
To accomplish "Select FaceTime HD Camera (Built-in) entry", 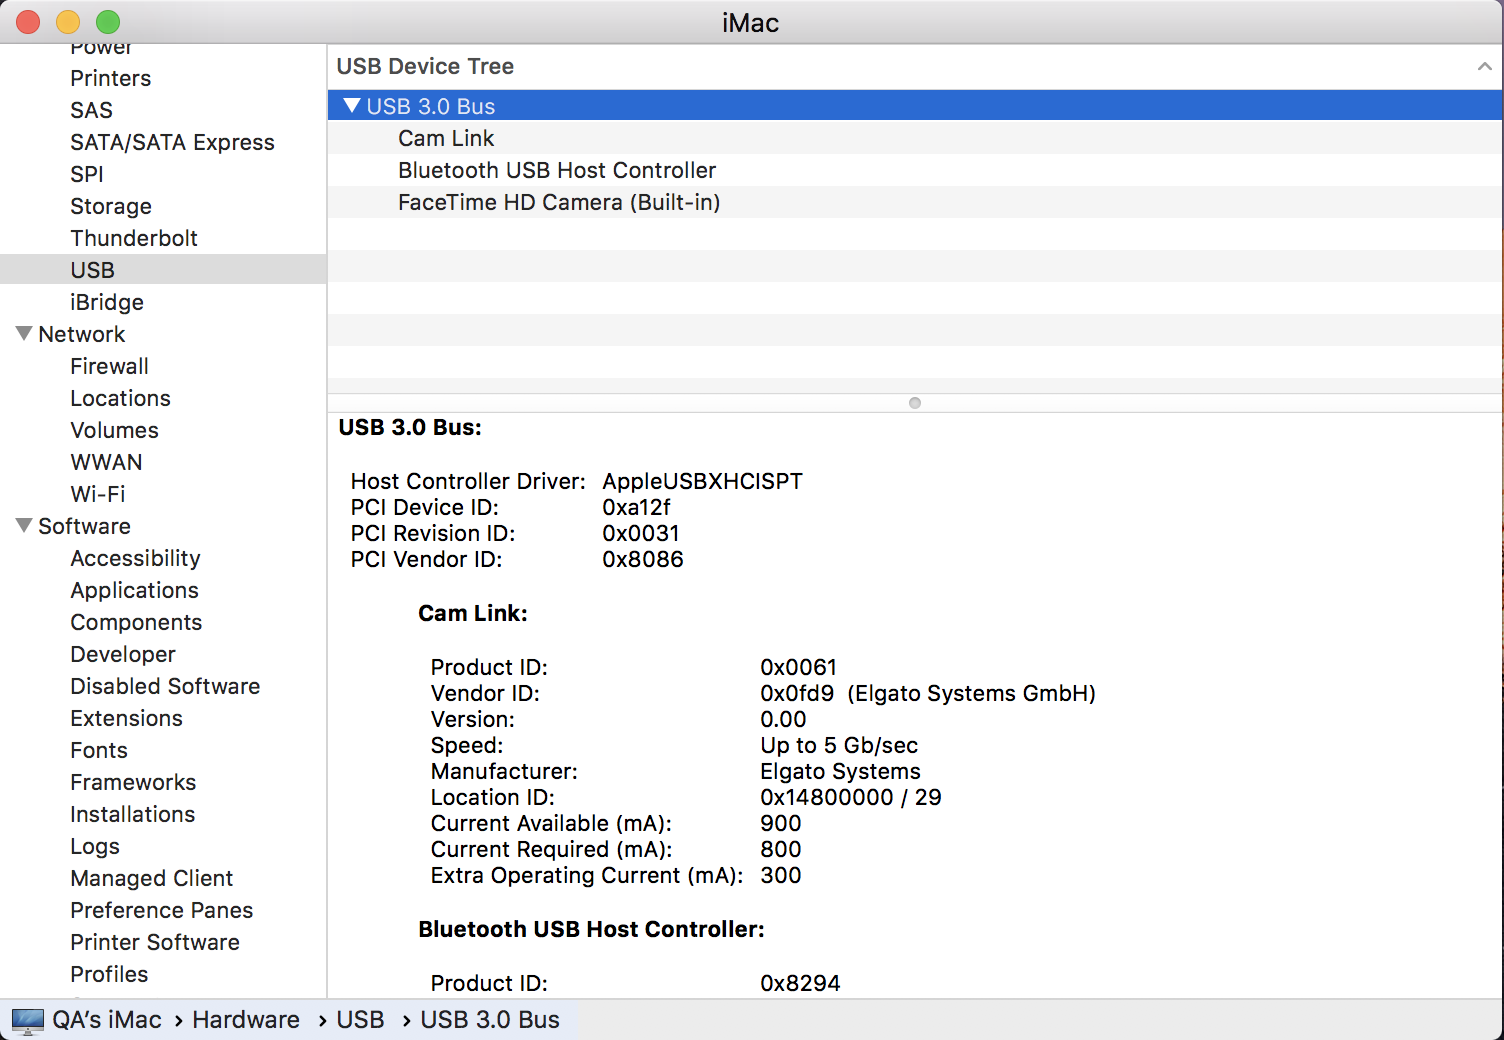I will pyautogui.click(x=559, y=202).
